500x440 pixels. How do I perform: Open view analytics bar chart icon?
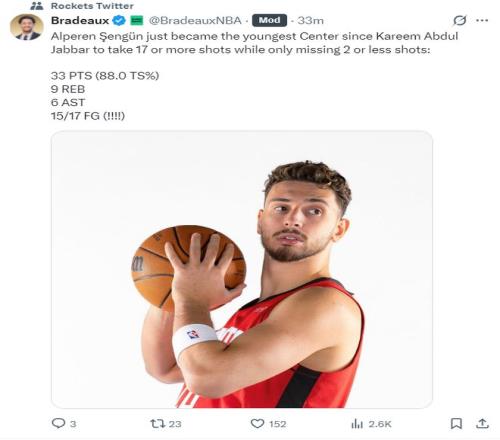(x=357, y=424)
